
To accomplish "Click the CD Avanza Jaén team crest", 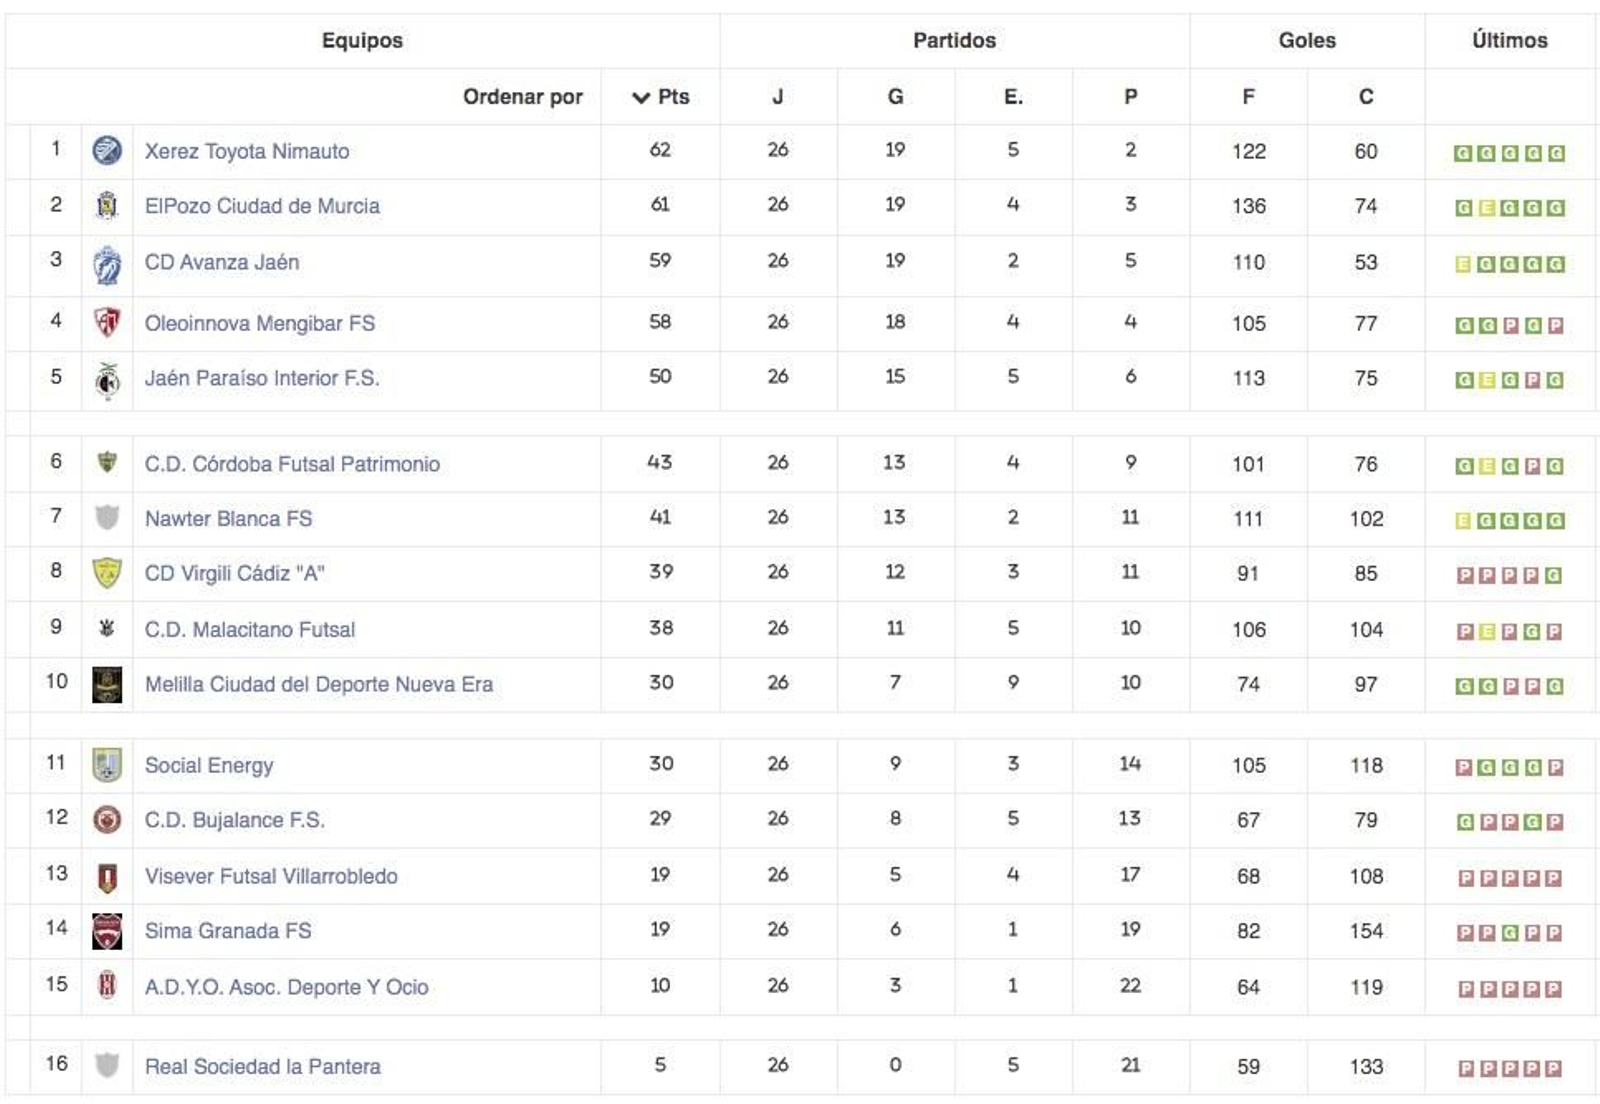I will [x=107, y=265].
